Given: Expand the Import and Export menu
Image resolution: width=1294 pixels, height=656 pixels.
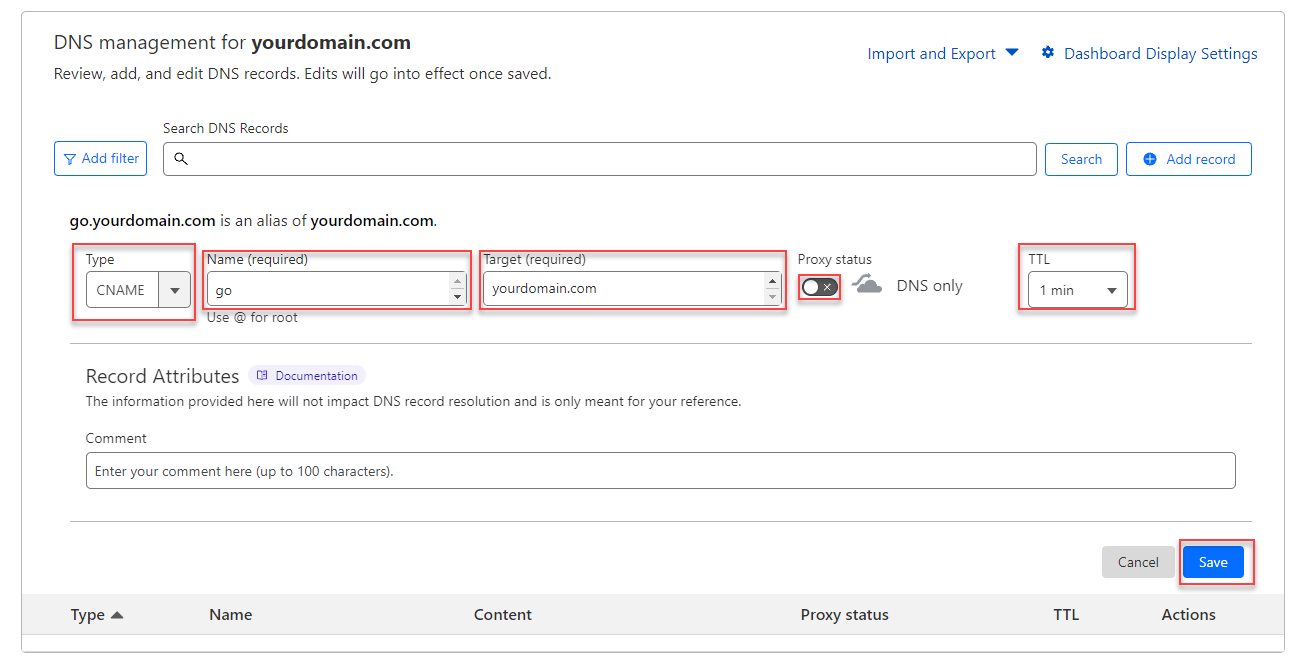Looking at the screenshot, I should click(x=932, y=52).
